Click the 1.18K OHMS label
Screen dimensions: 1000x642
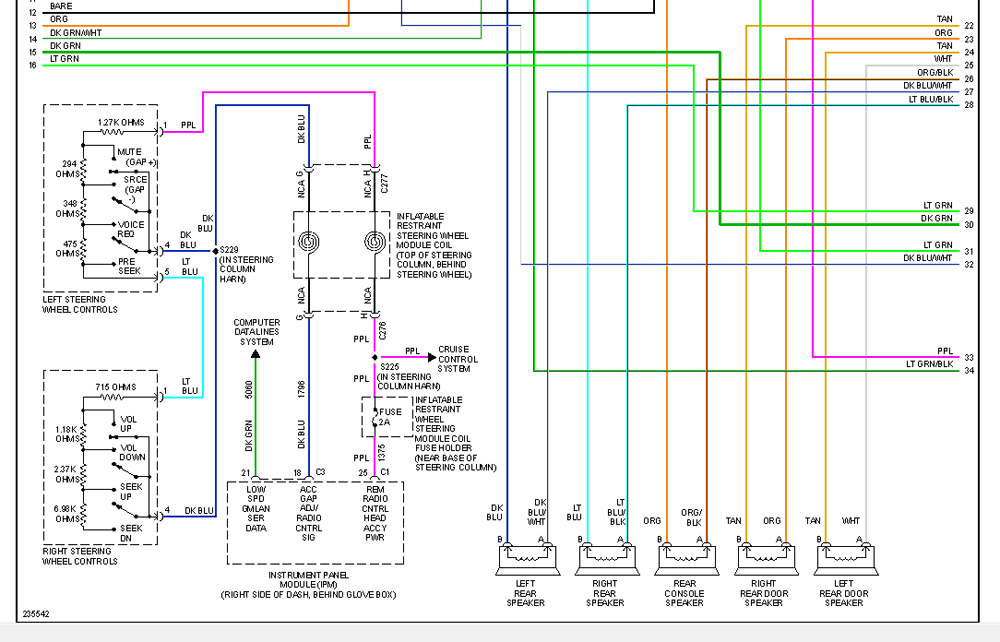68,434
